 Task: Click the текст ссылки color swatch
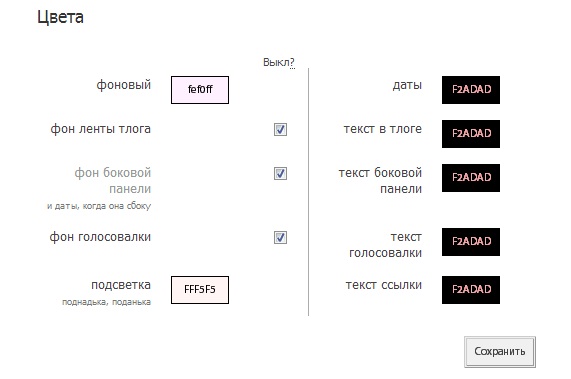click(x=471, y=290)
